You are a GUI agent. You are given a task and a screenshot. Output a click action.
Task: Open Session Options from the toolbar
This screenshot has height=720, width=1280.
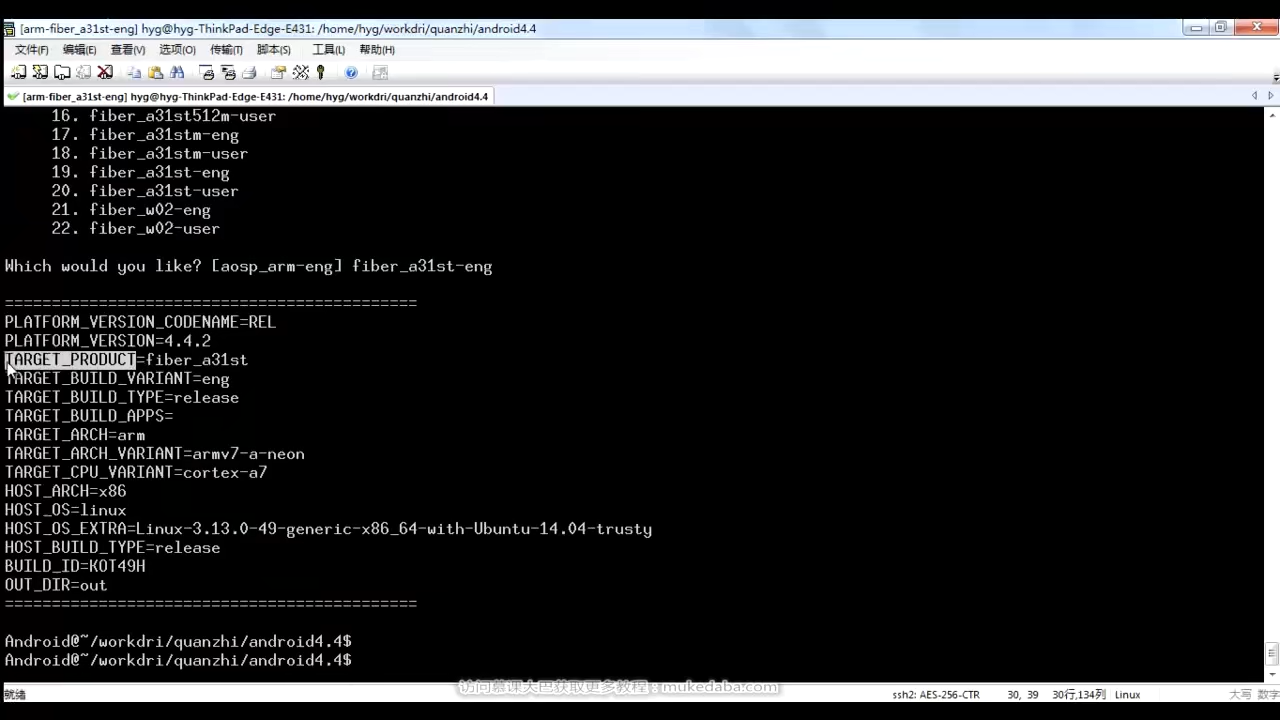tap(279, 72)
